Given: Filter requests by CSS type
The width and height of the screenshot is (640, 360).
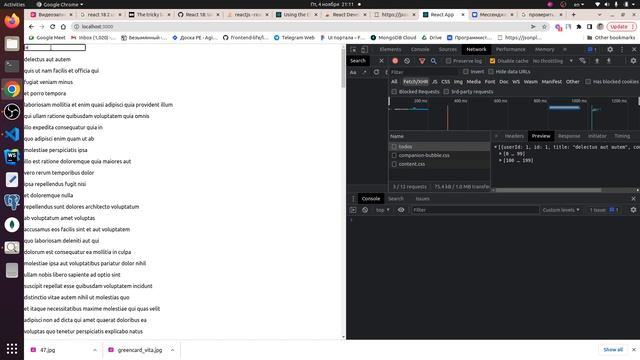Looking at the screenshot, I should [x=445, y=82].
